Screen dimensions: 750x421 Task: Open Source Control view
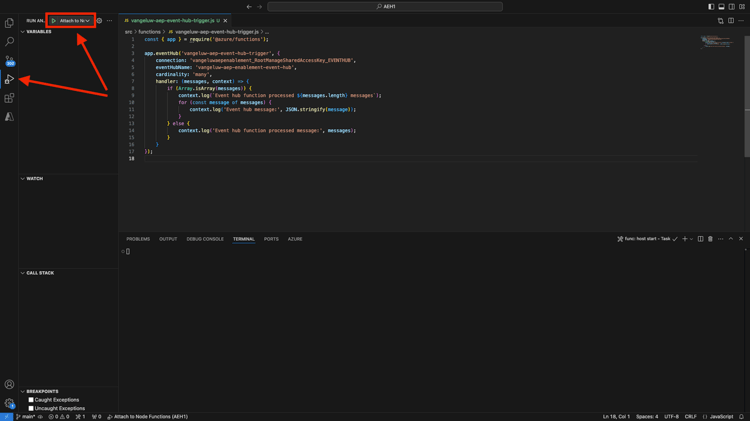click(x=9, y=60)
